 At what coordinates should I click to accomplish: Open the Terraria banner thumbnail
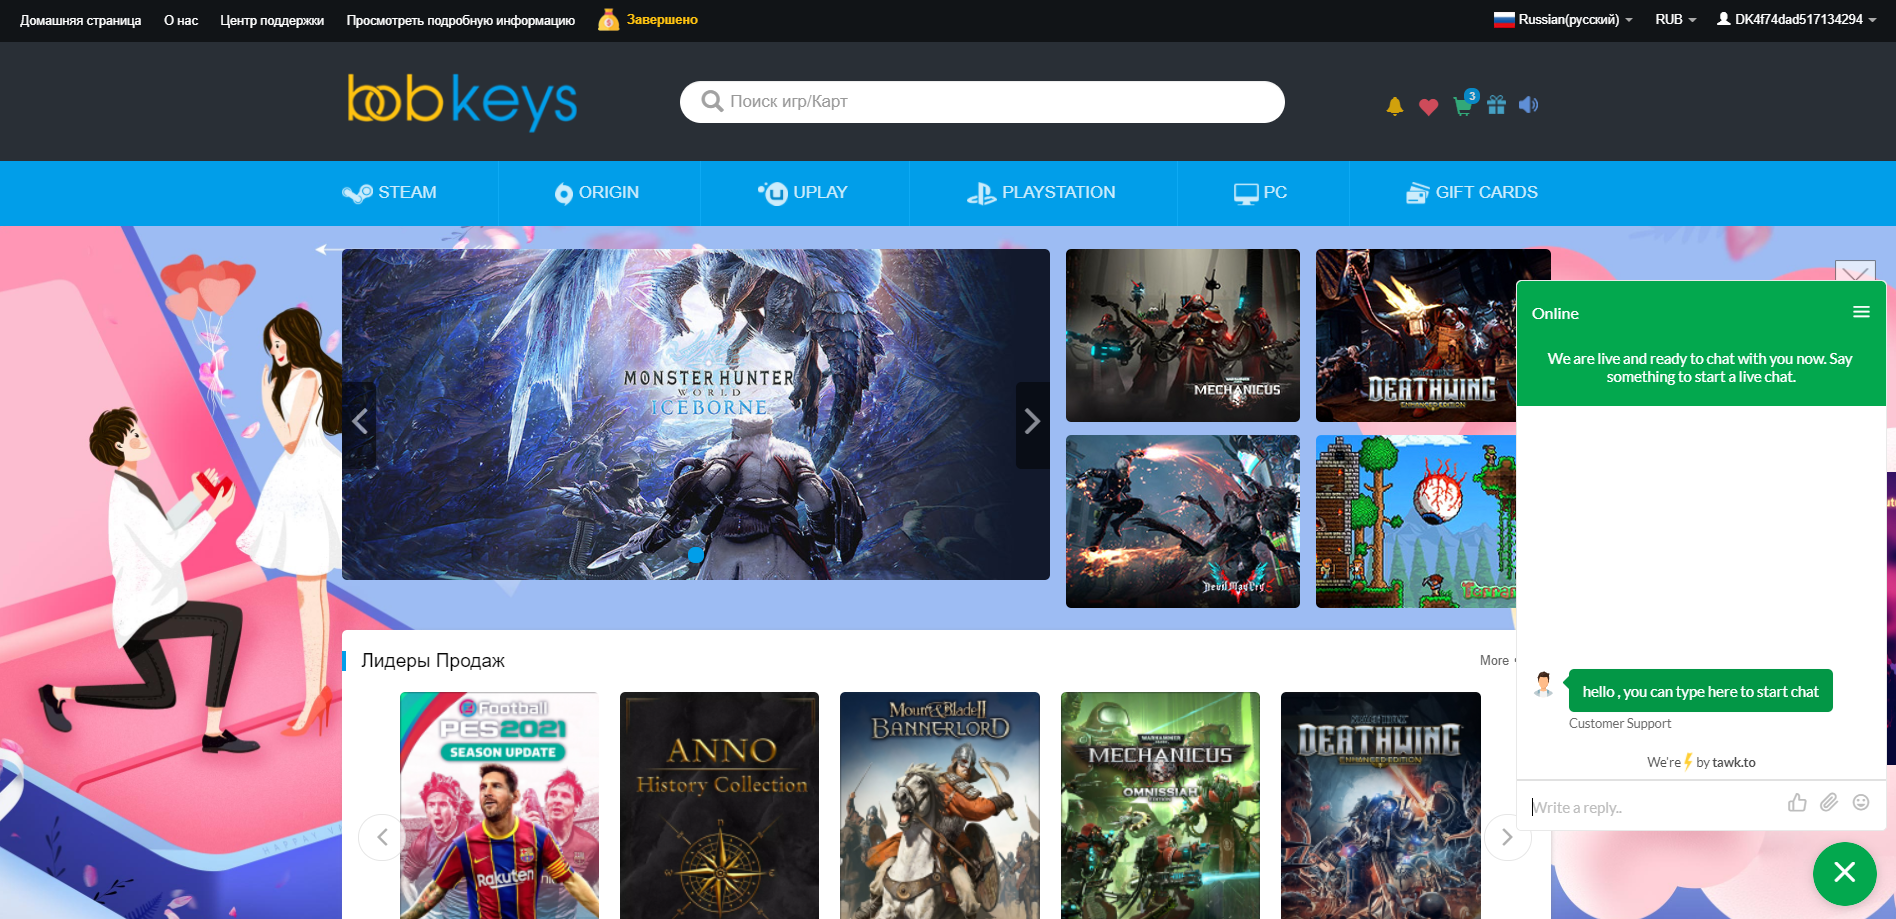(1416, 521)
